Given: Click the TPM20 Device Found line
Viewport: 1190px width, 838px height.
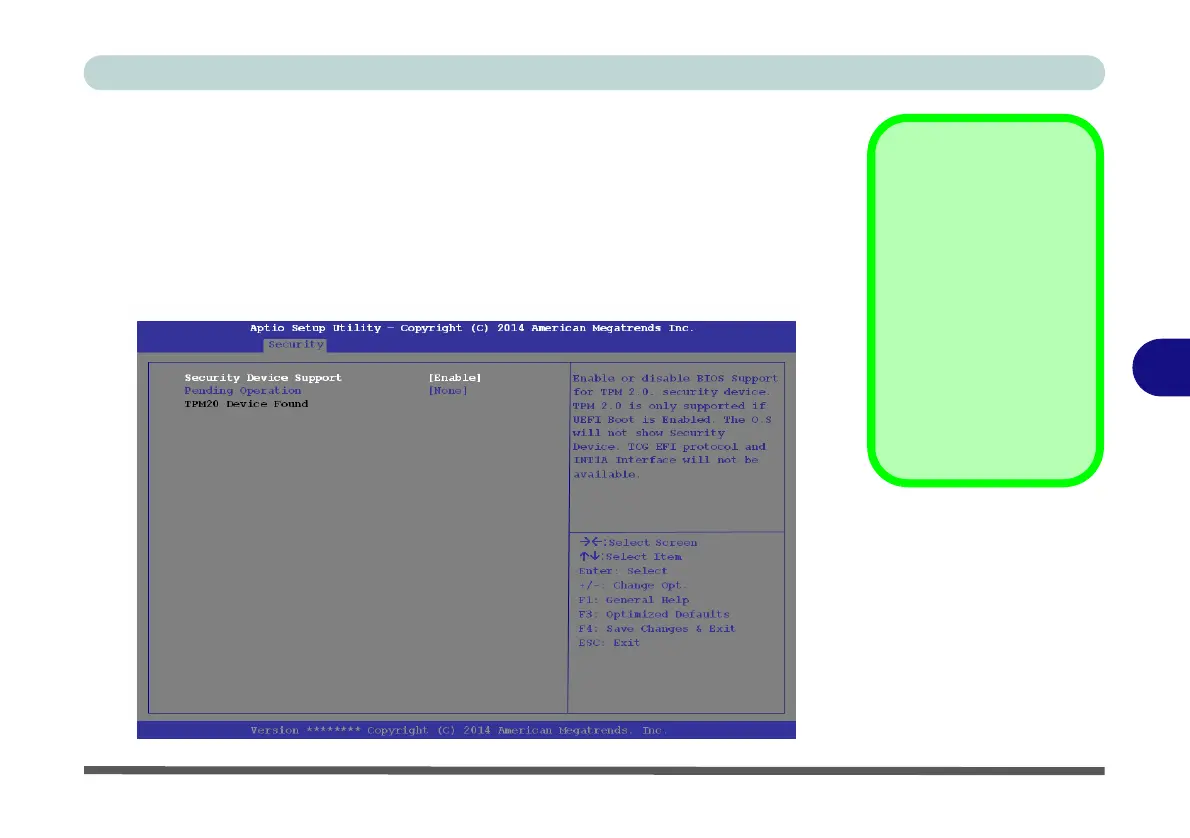Looking at the screenshot, I should point(246,404).
